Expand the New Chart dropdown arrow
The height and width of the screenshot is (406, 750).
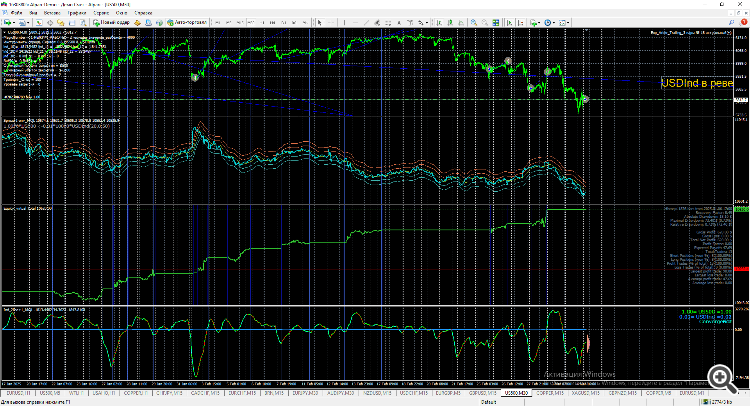click(14, 22)
